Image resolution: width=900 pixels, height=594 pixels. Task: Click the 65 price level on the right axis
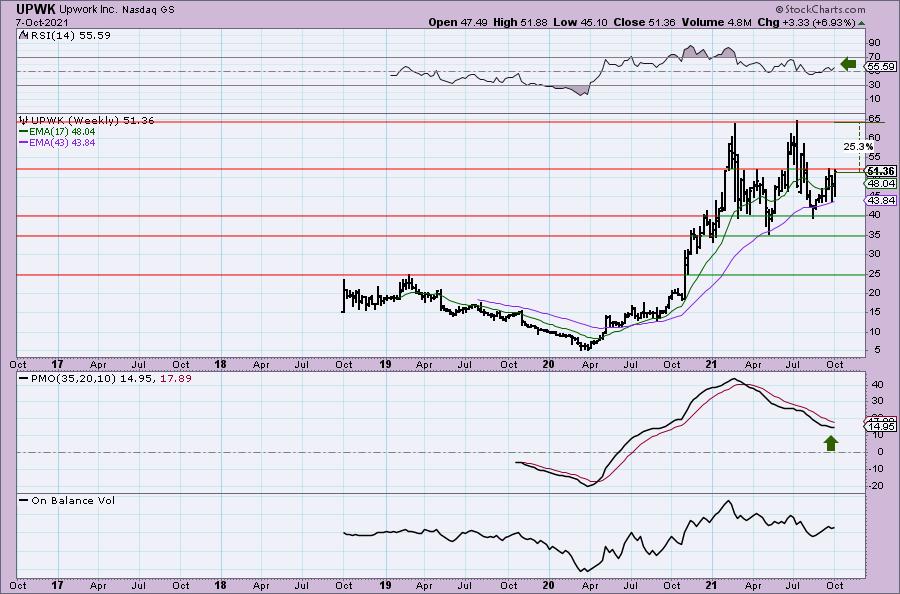coord(875,118)
